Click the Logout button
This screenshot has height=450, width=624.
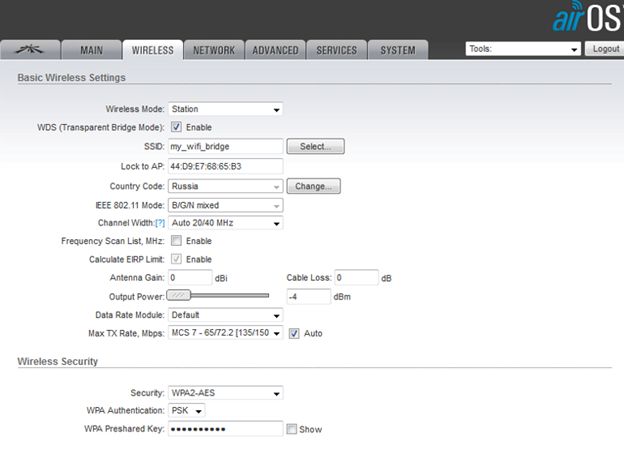point(606,49)
